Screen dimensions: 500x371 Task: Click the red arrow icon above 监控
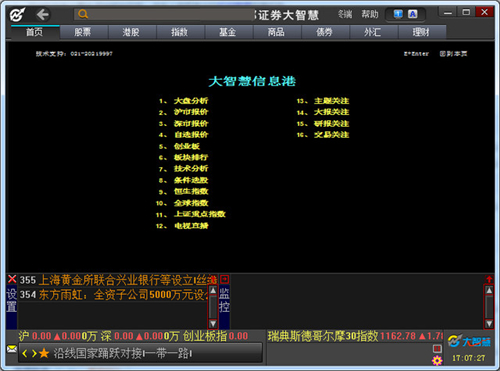(x=224, y=279)
